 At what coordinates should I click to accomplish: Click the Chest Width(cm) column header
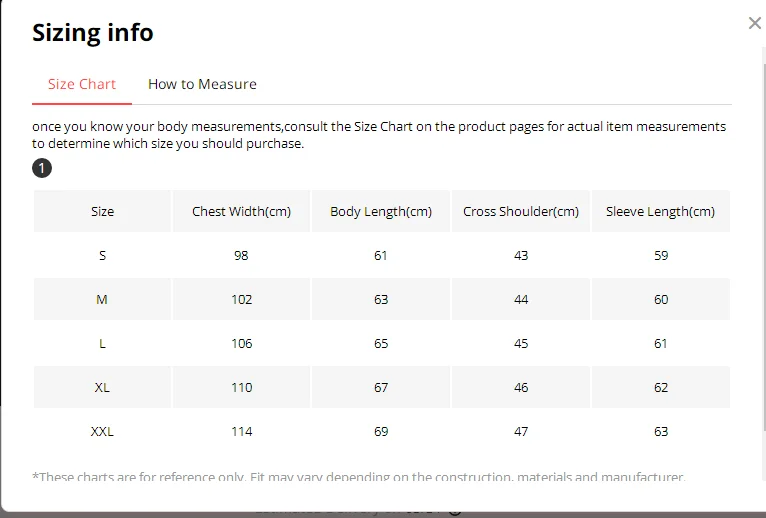(241, 211)
